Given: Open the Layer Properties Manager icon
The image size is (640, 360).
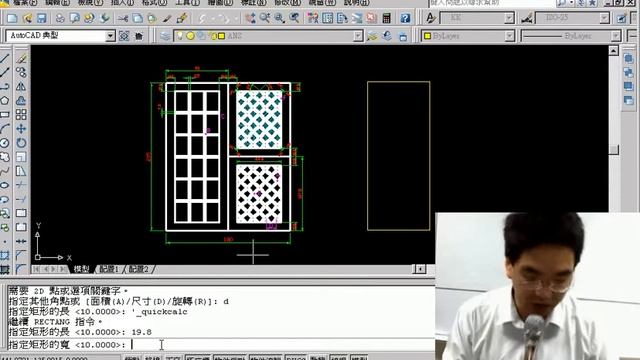Looking at the screenshot, I should (165, 36).
